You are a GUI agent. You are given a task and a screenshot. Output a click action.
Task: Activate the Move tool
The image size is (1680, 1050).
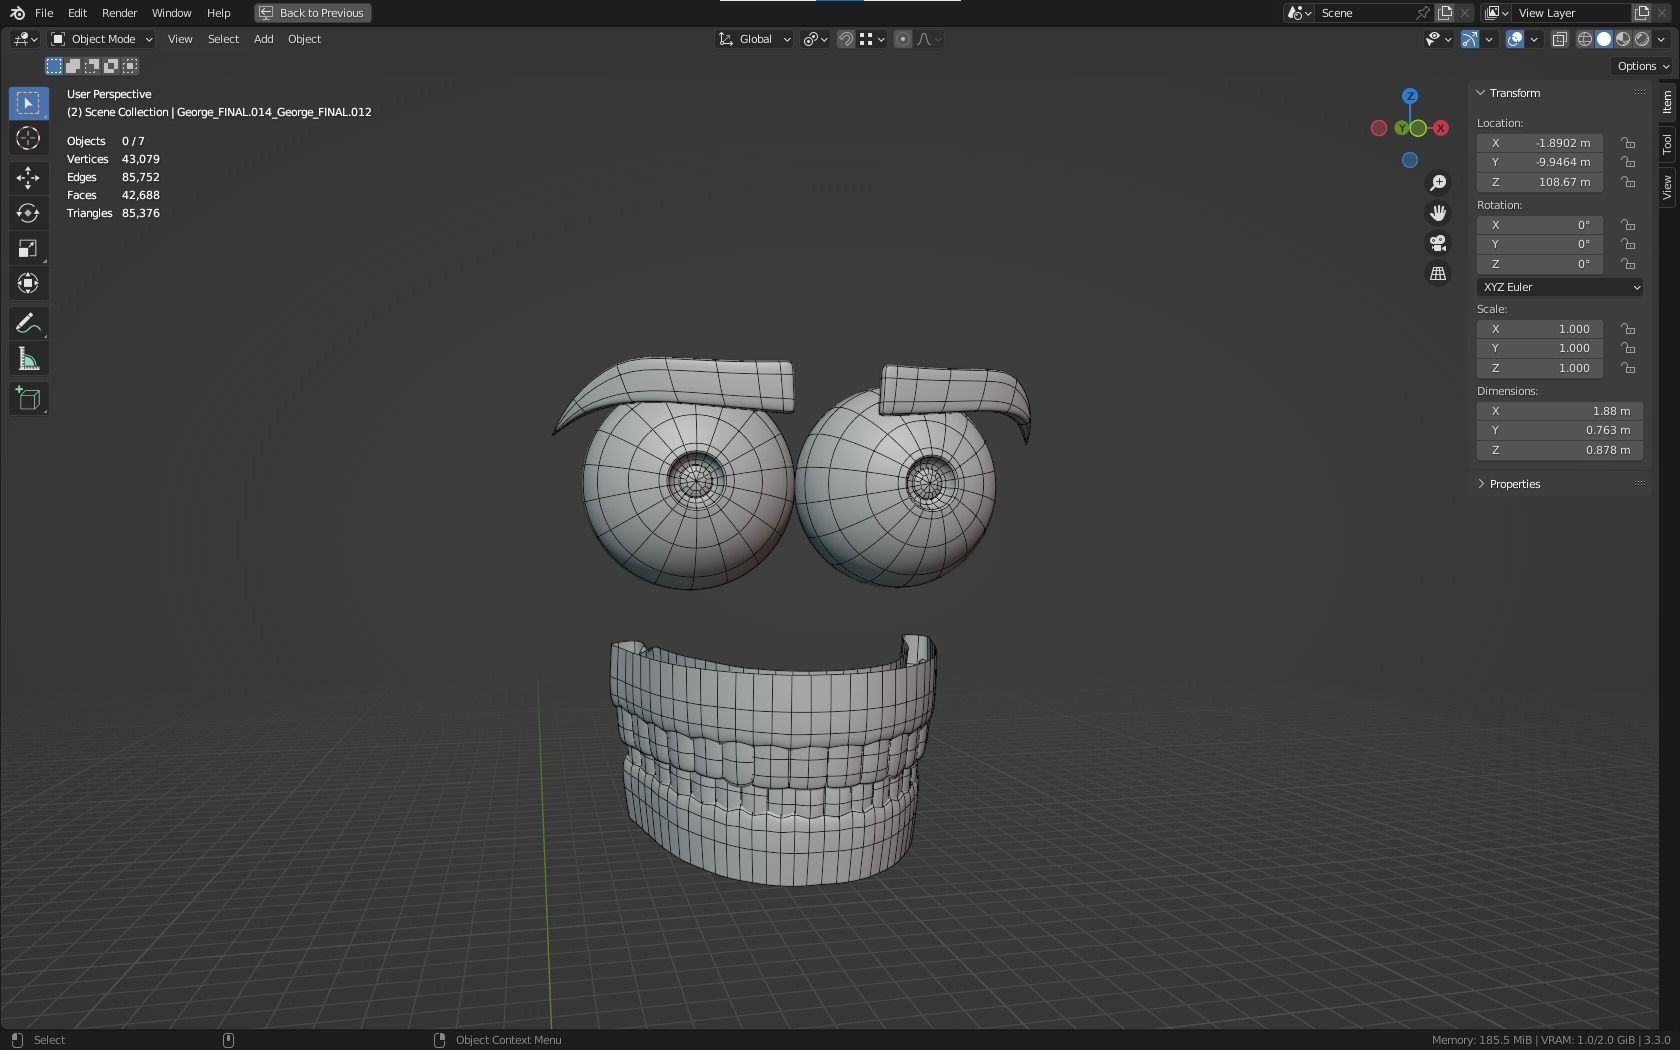(x=28, y=178)
